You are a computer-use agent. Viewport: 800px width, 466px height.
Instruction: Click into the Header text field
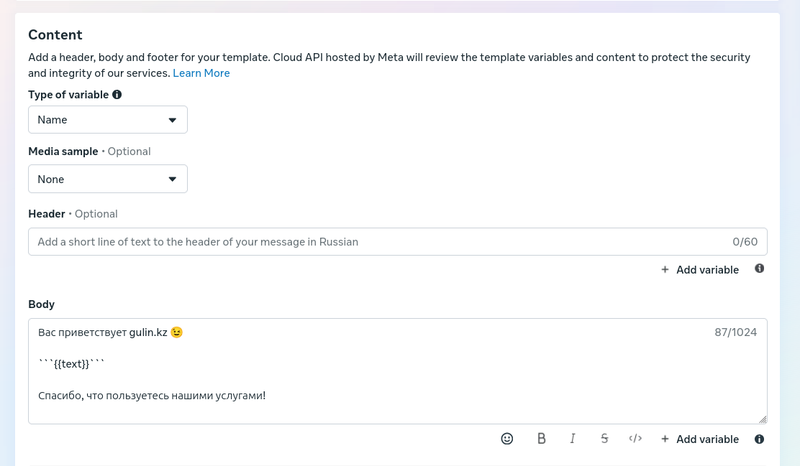coord(380,242)
